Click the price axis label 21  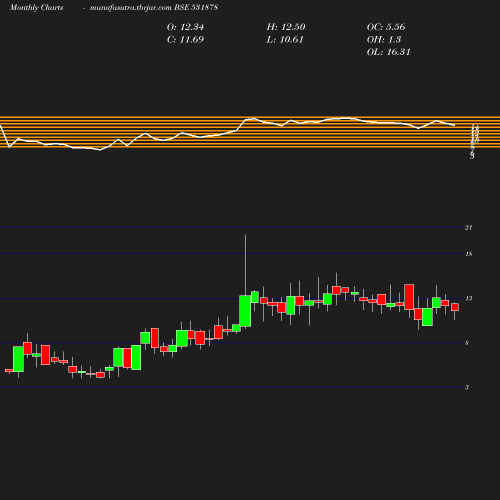click(468, 228)
